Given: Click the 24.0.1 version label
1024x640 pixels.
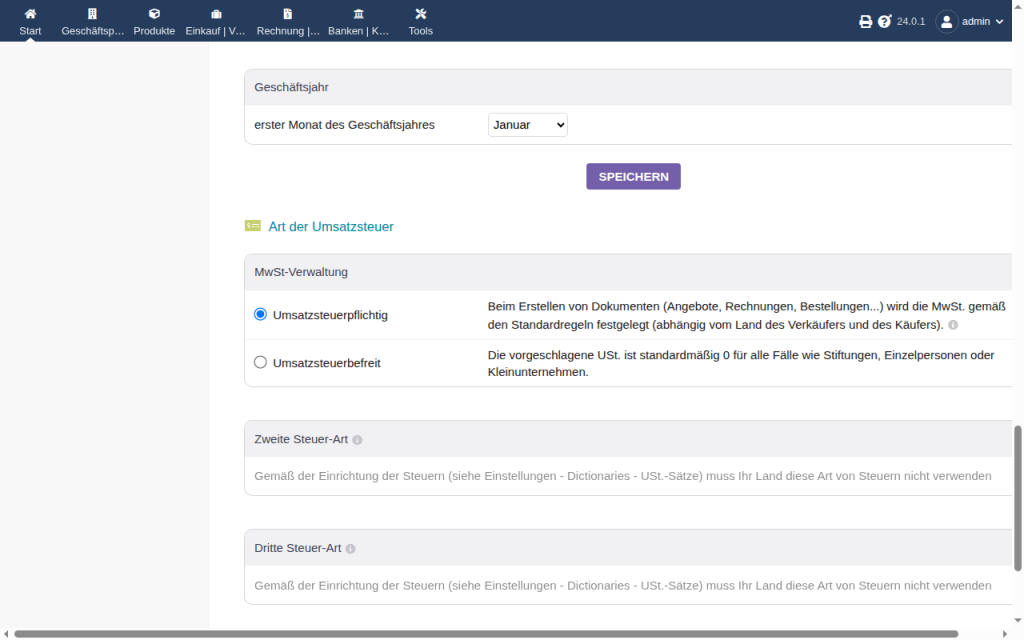Looking at the screenshot, I should [x=911, y=22].
